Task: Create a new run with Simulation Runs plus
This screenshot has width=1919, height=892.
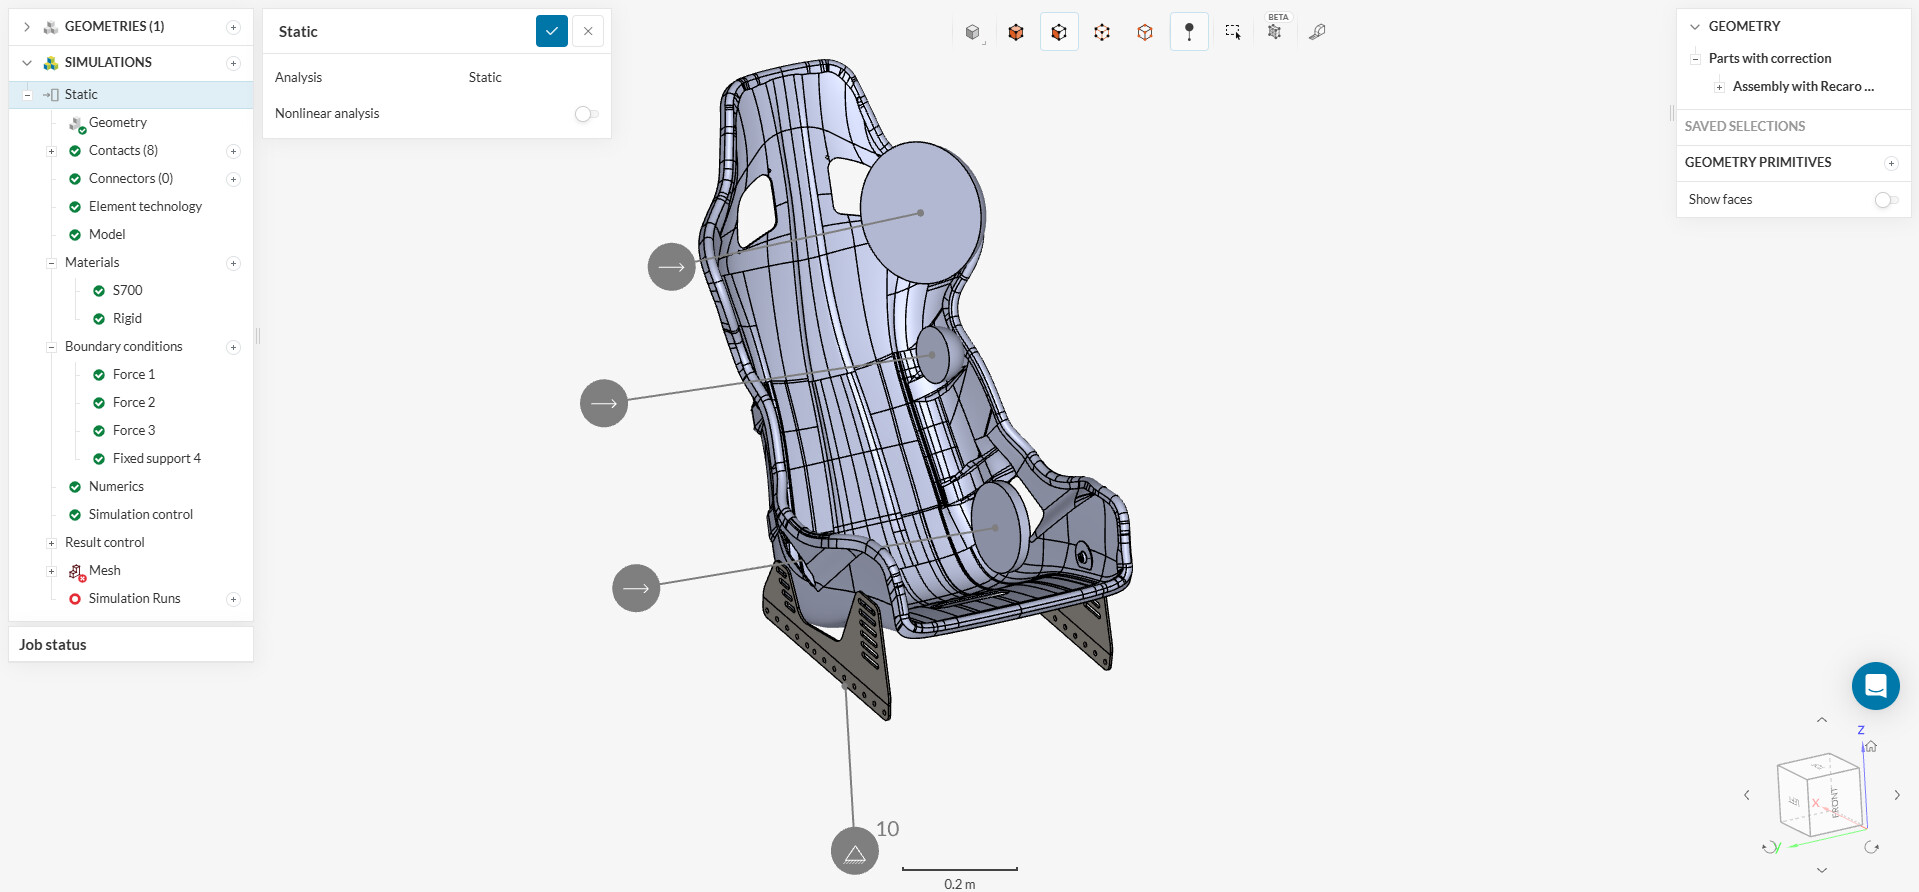Action: tap(233, 599)
